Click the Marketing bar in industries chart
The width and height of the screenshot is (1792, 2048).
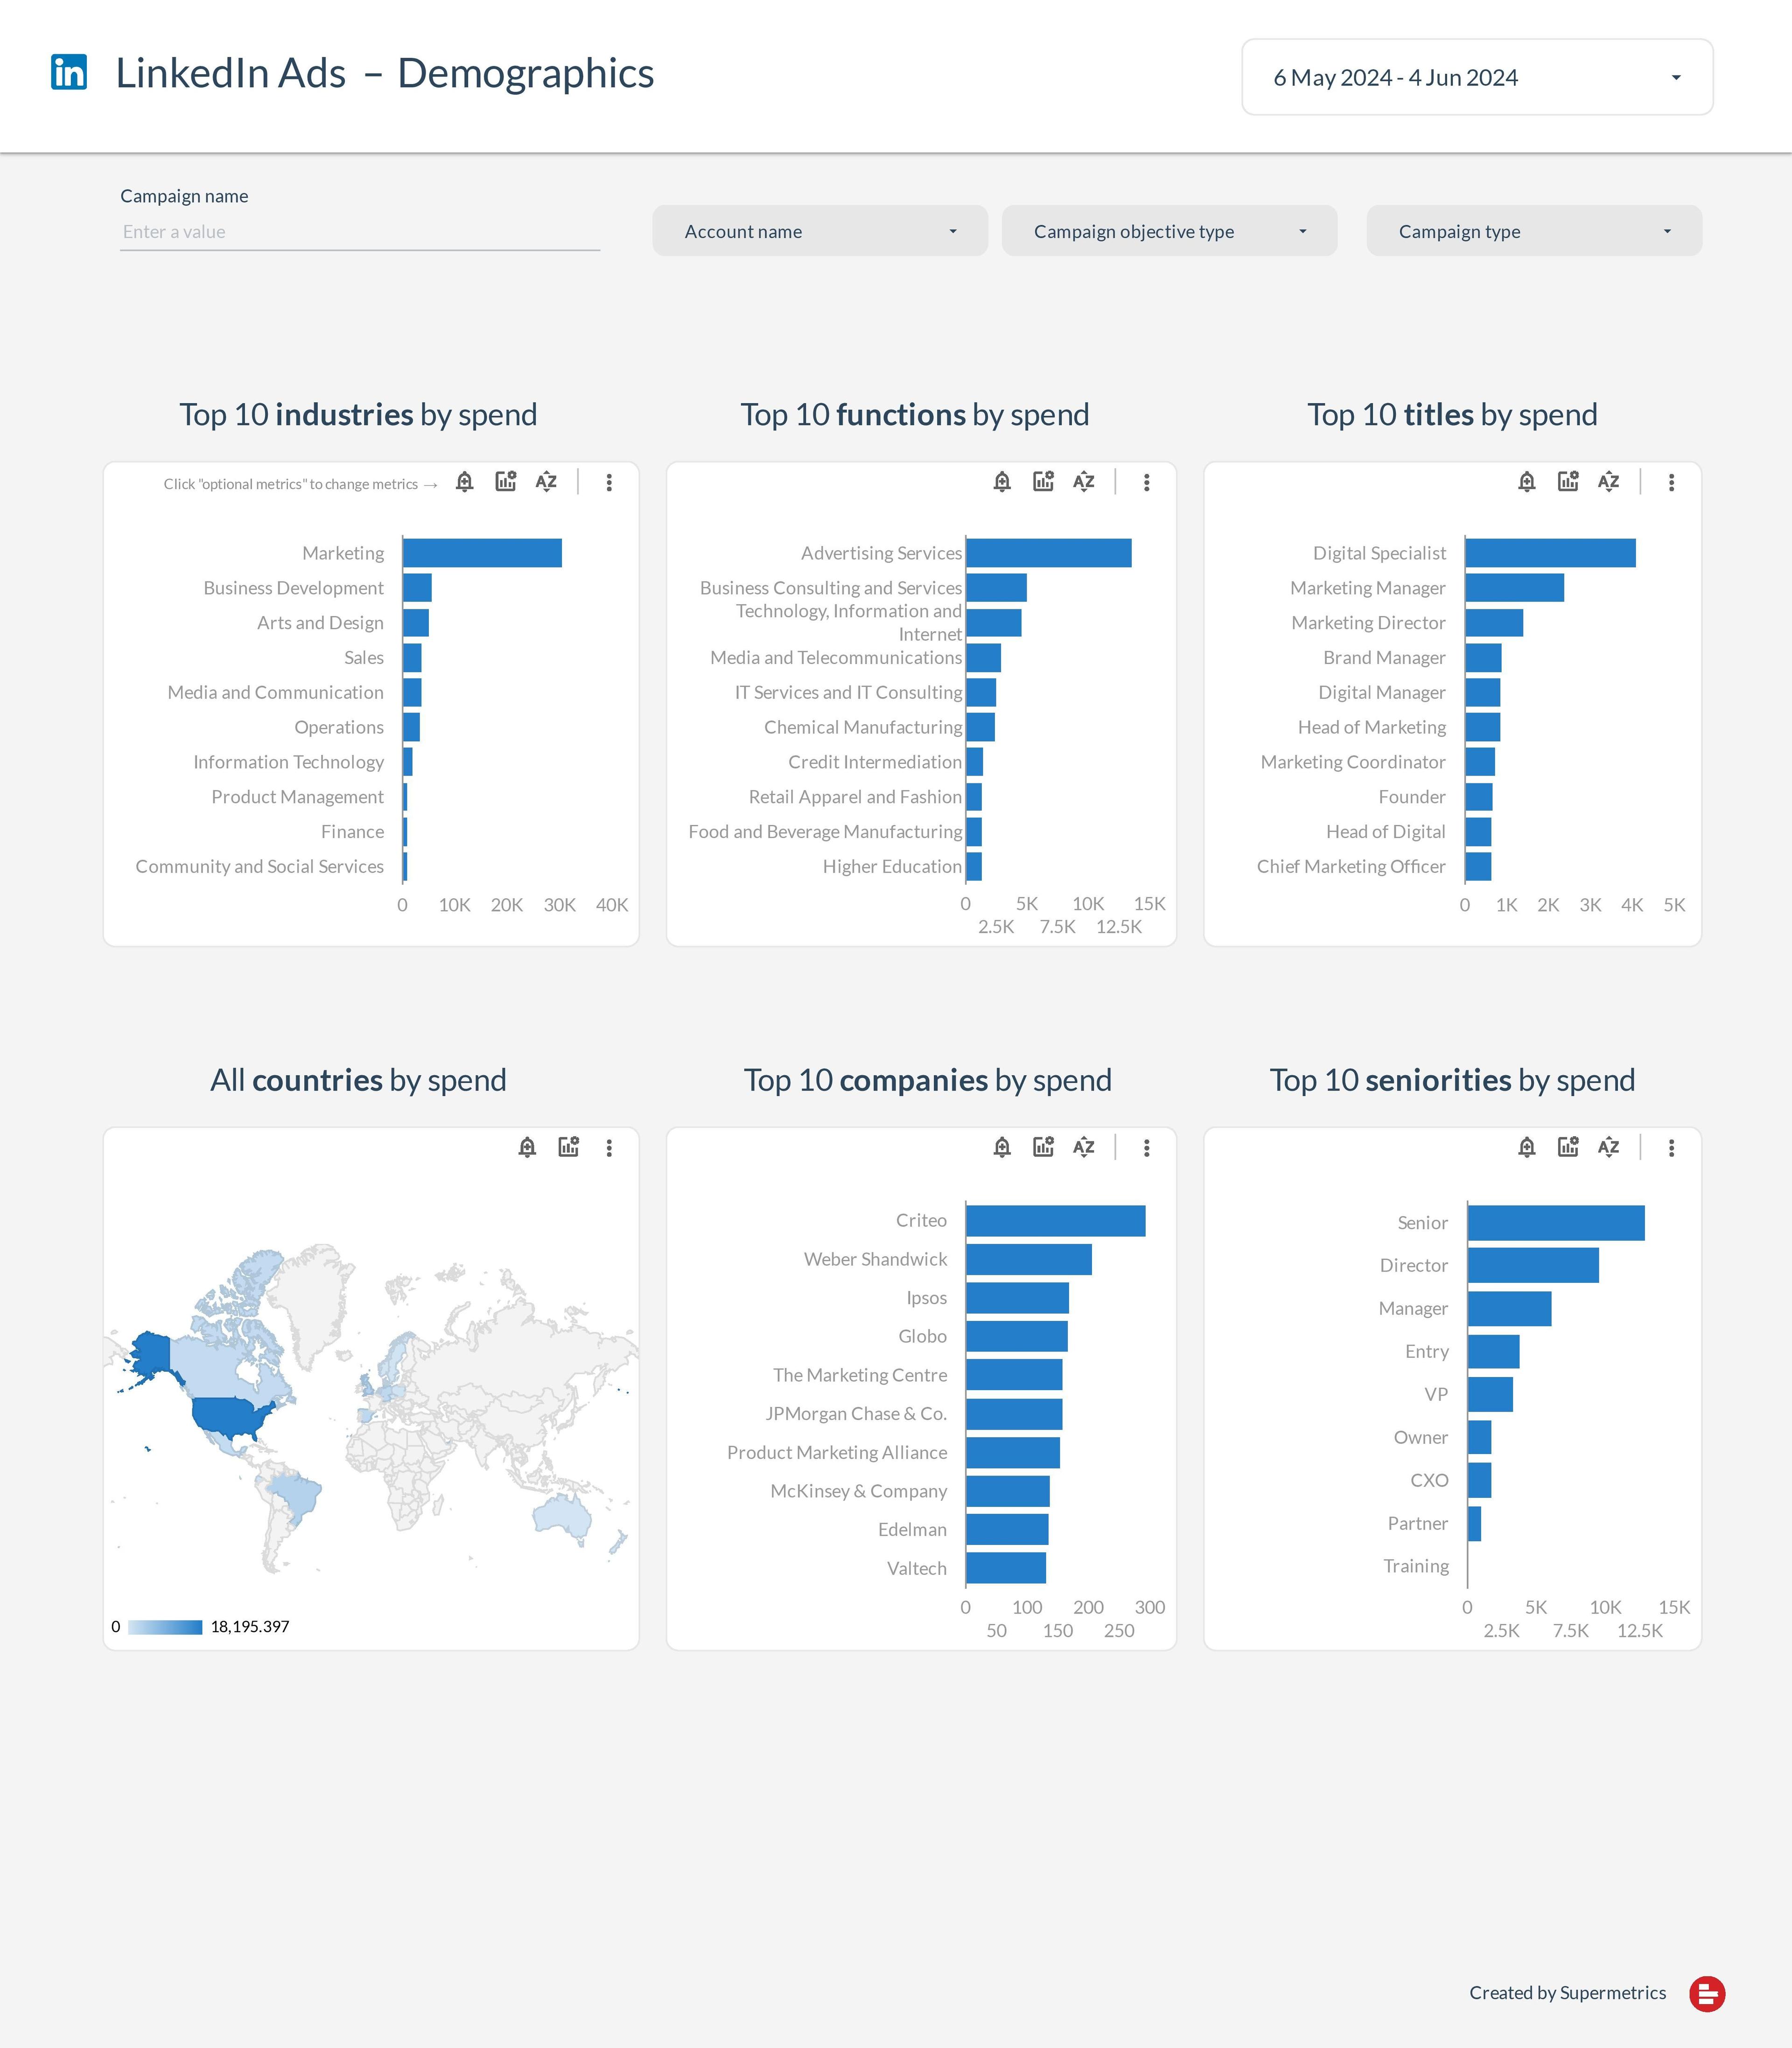[x=481, y=553]
